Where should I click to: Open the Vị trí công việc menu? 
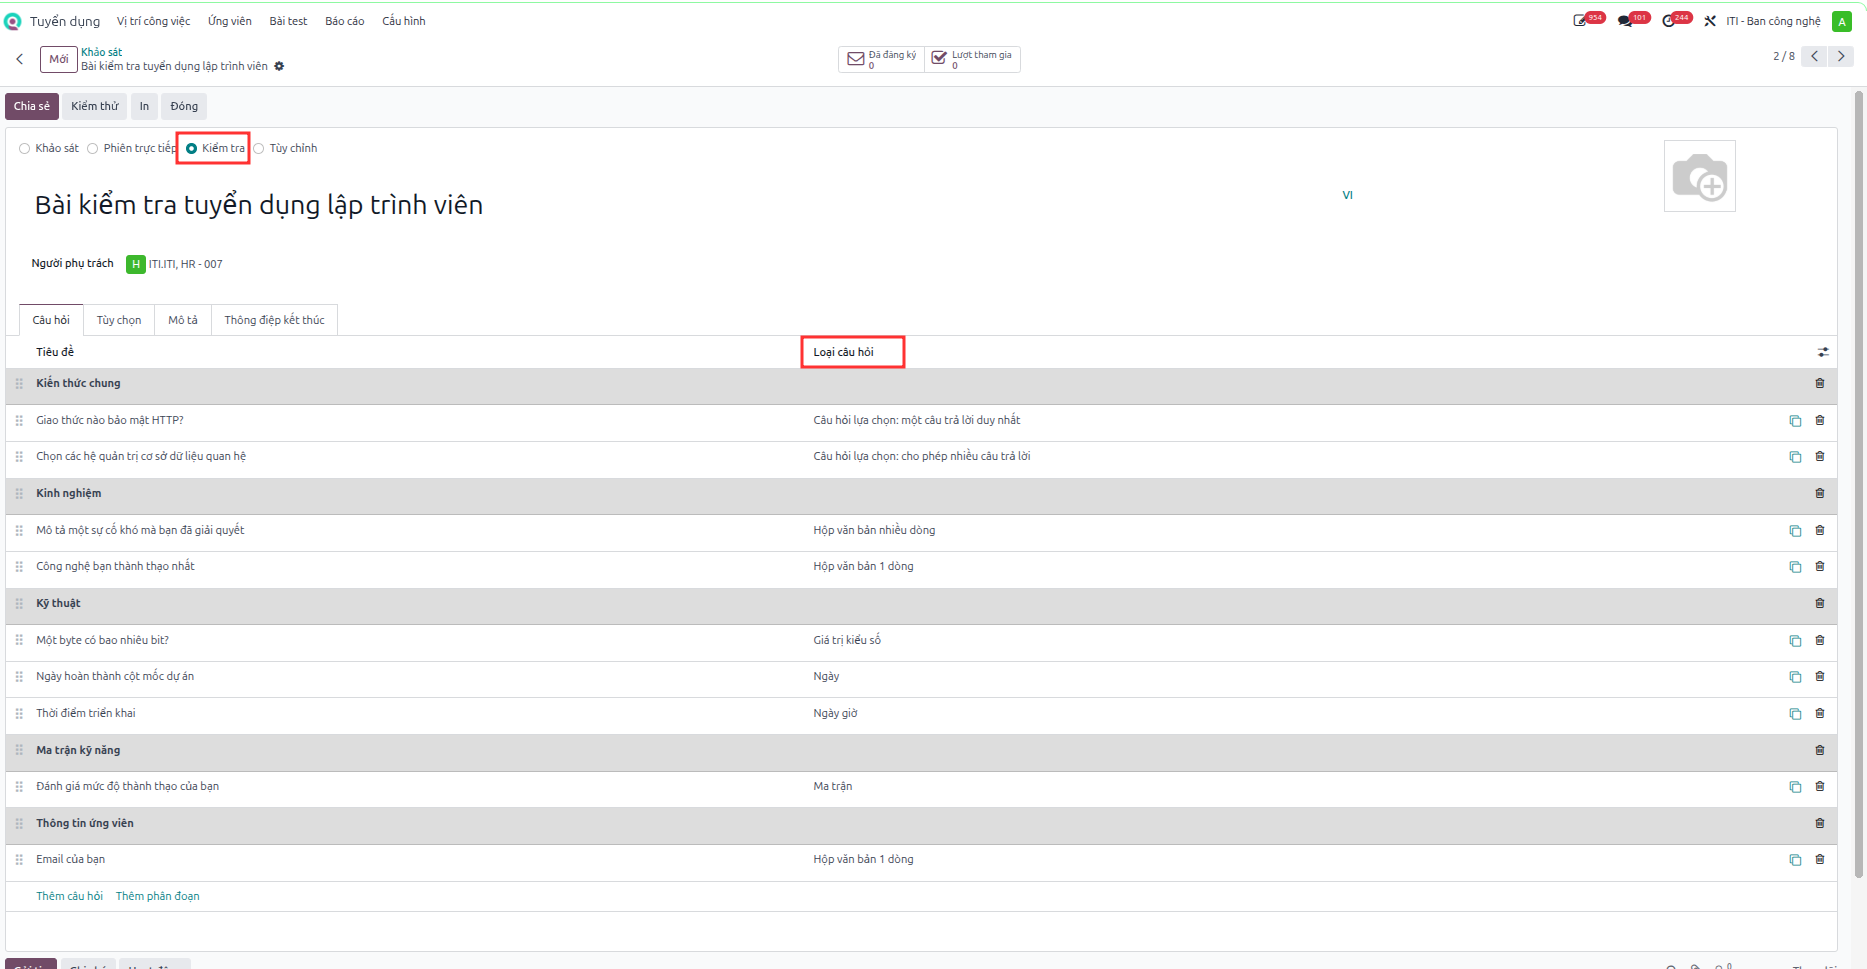pos(153,21)
